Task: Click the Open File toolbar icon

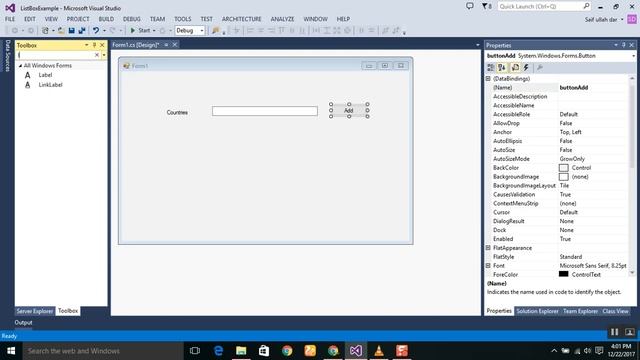Action: click(61, 30)
